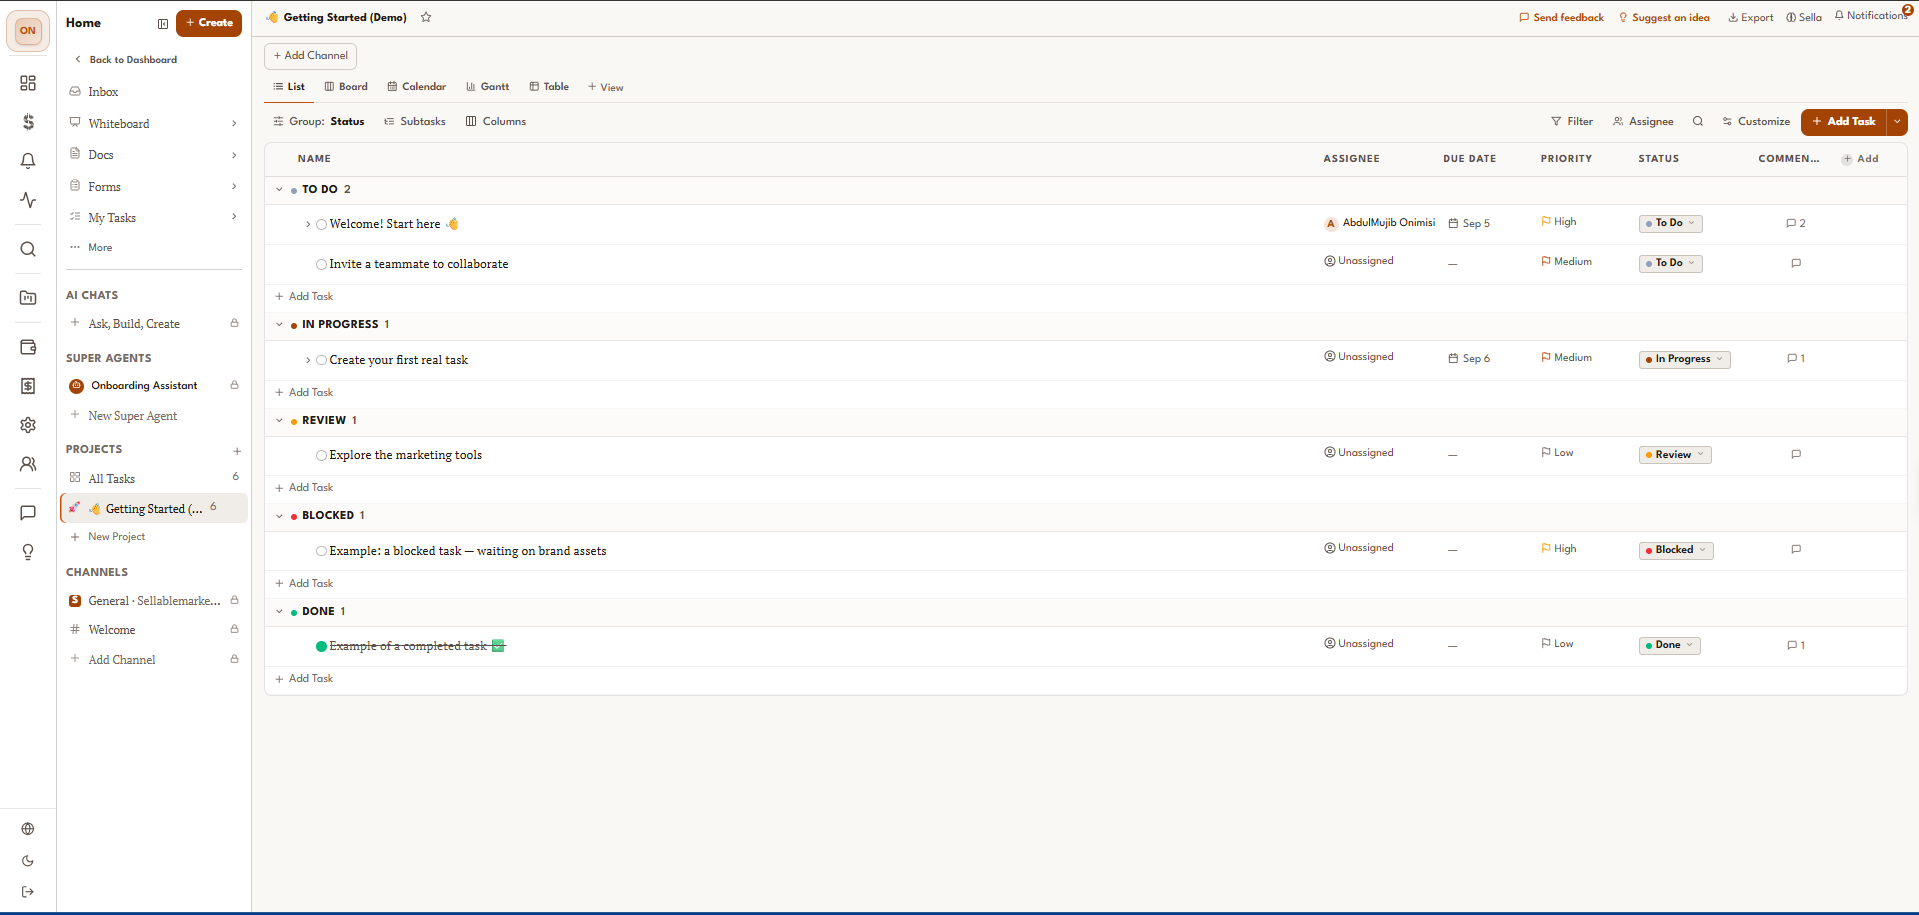Expand subtasks of Welcome! Start here

pos(307,224)
